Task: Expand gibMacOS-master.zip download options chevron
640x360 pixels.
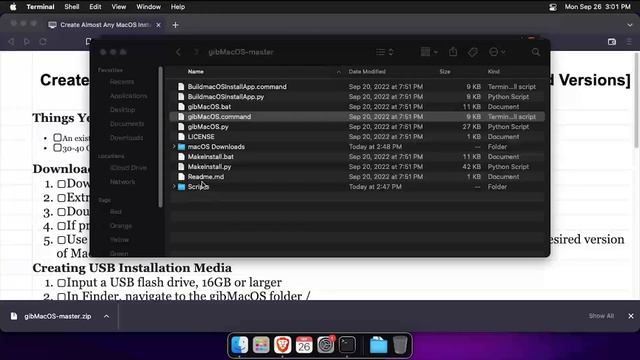Action: [107, 316]
